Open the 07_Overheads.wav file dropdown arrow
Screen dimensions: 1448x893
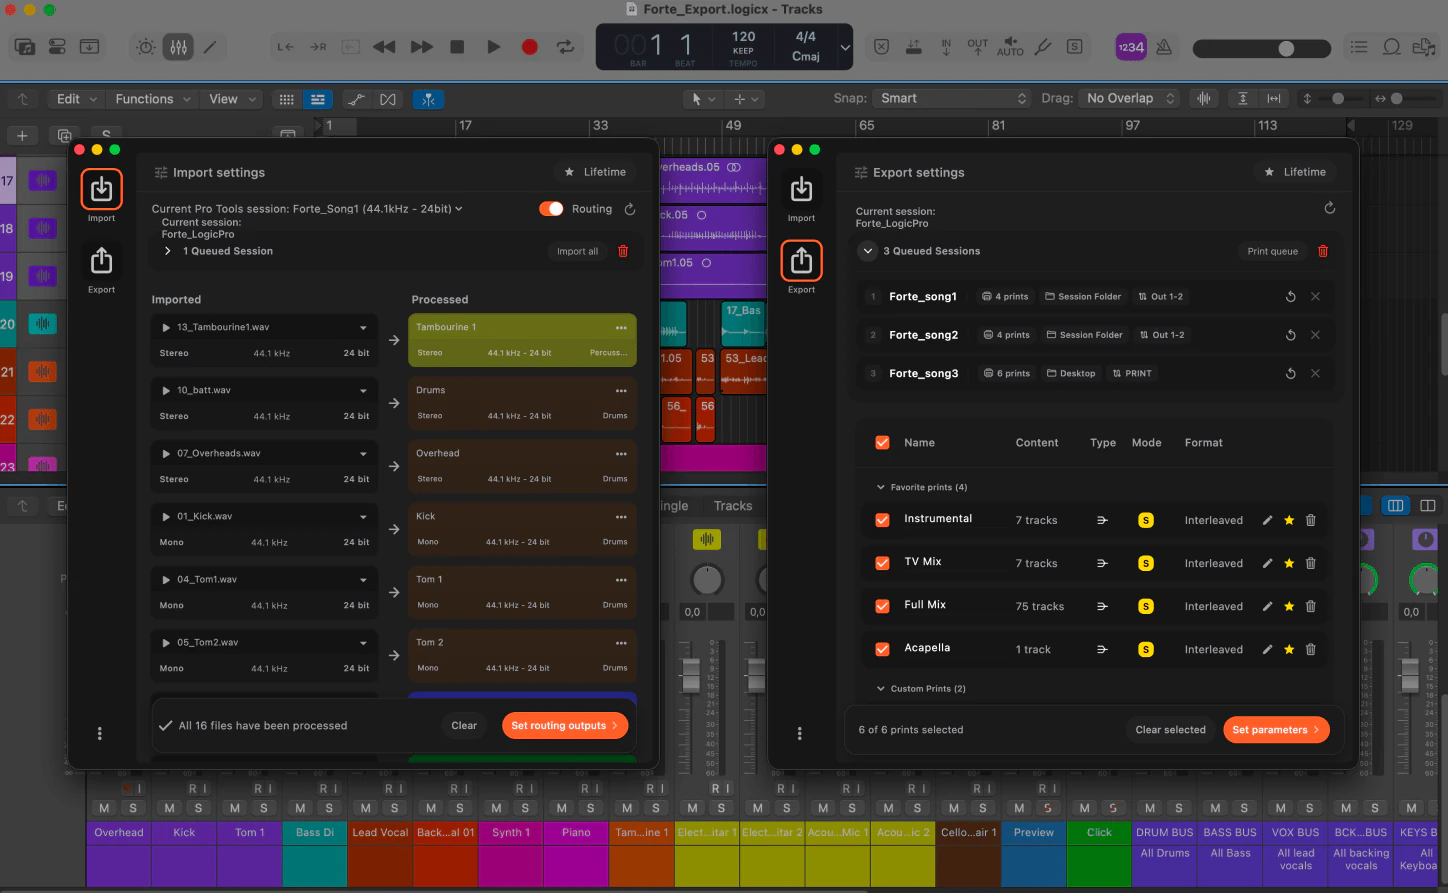pos(363,454)
